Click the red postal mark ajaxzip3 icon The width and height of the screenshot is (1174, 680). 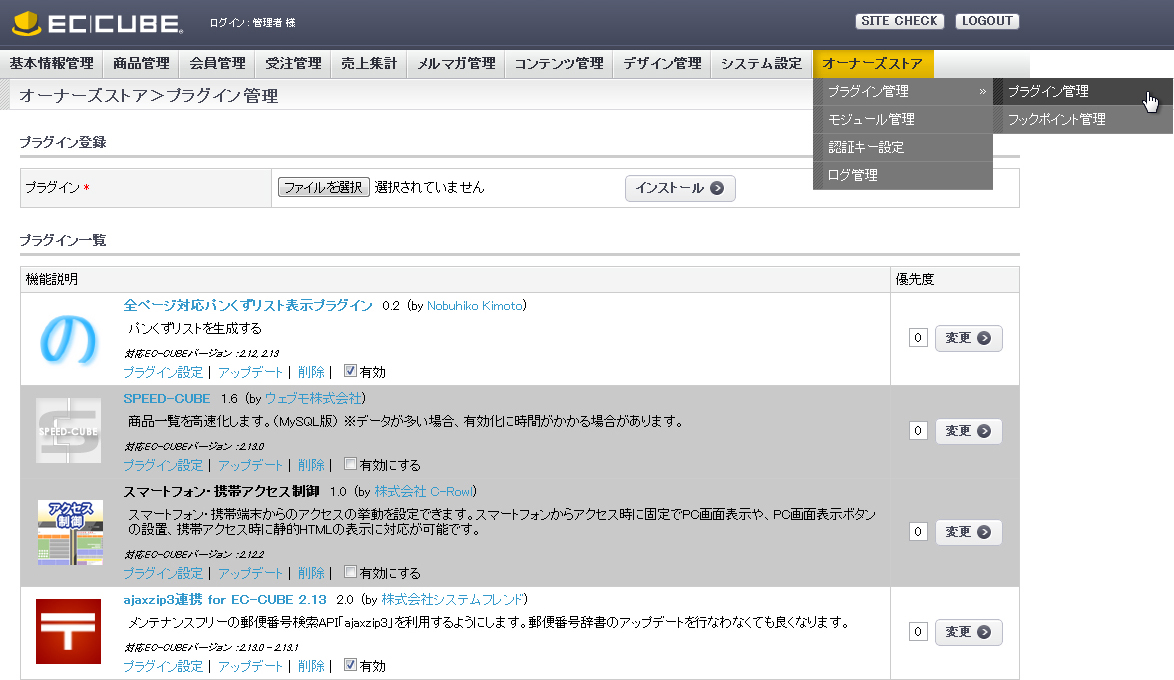click(69, 631)
